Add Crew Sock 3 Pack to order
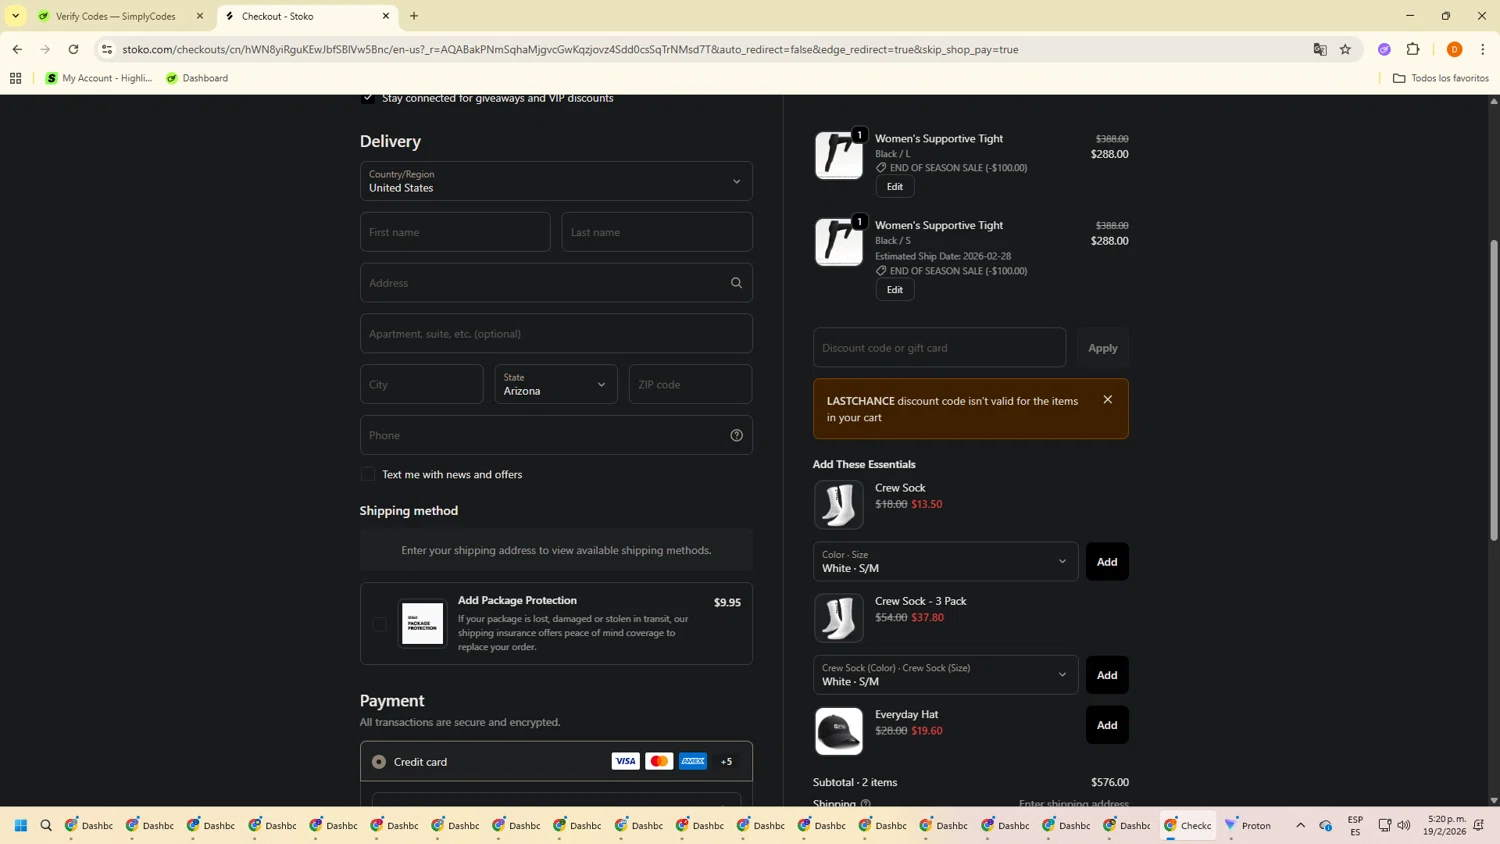The image size is (1500, 844). coord(1107,675)
